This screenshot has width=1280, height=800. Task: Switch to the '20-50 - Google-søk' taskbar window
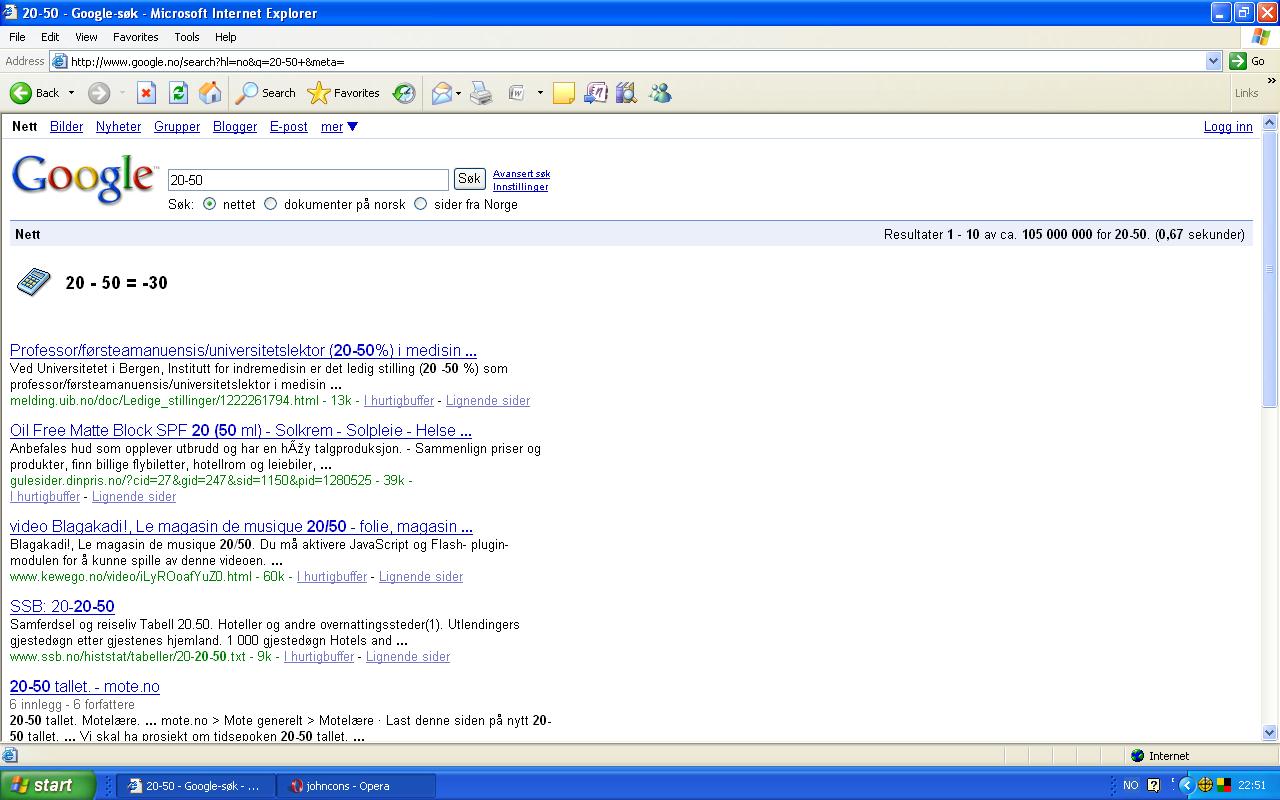point(194,786)
